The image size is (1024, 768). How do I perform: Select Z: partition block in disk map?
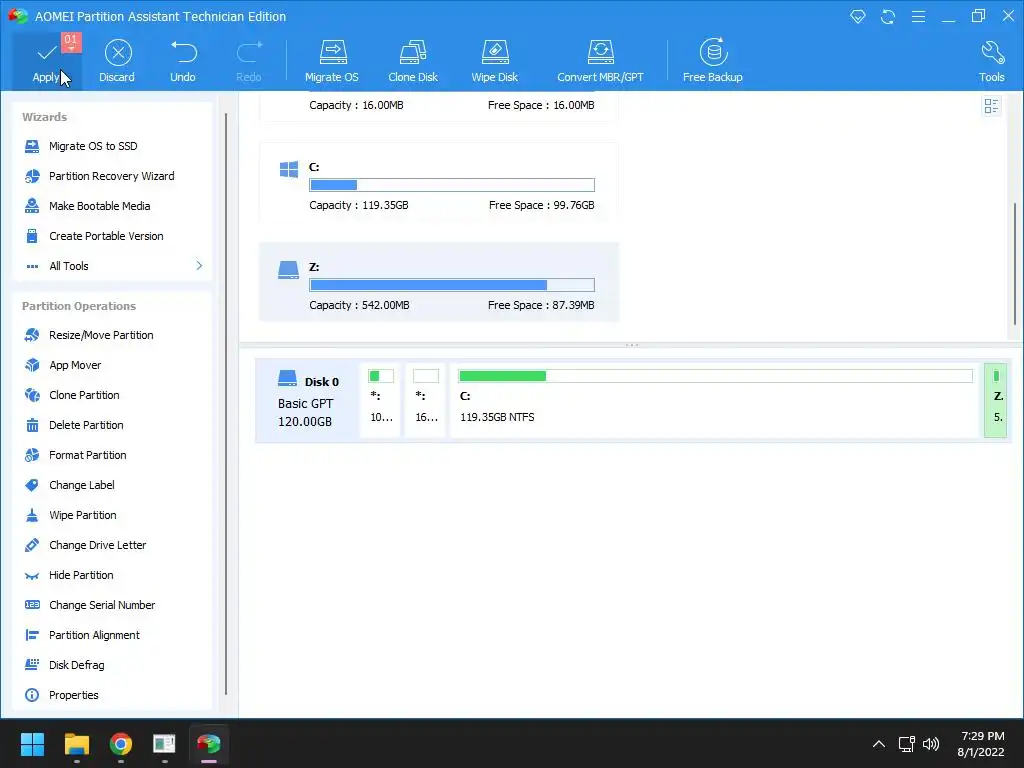(996, 399)
